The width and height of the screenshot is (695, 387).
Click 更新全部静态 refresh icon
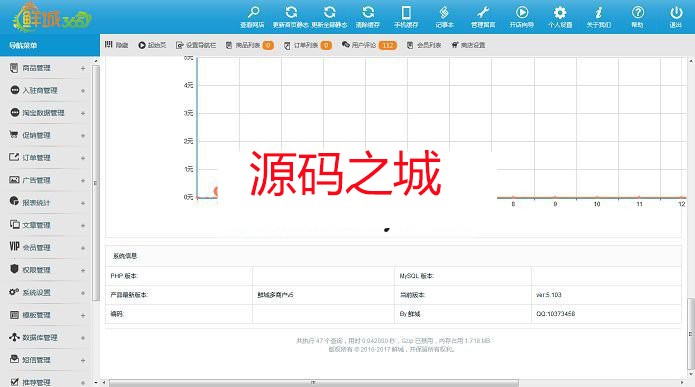point(329,12)
